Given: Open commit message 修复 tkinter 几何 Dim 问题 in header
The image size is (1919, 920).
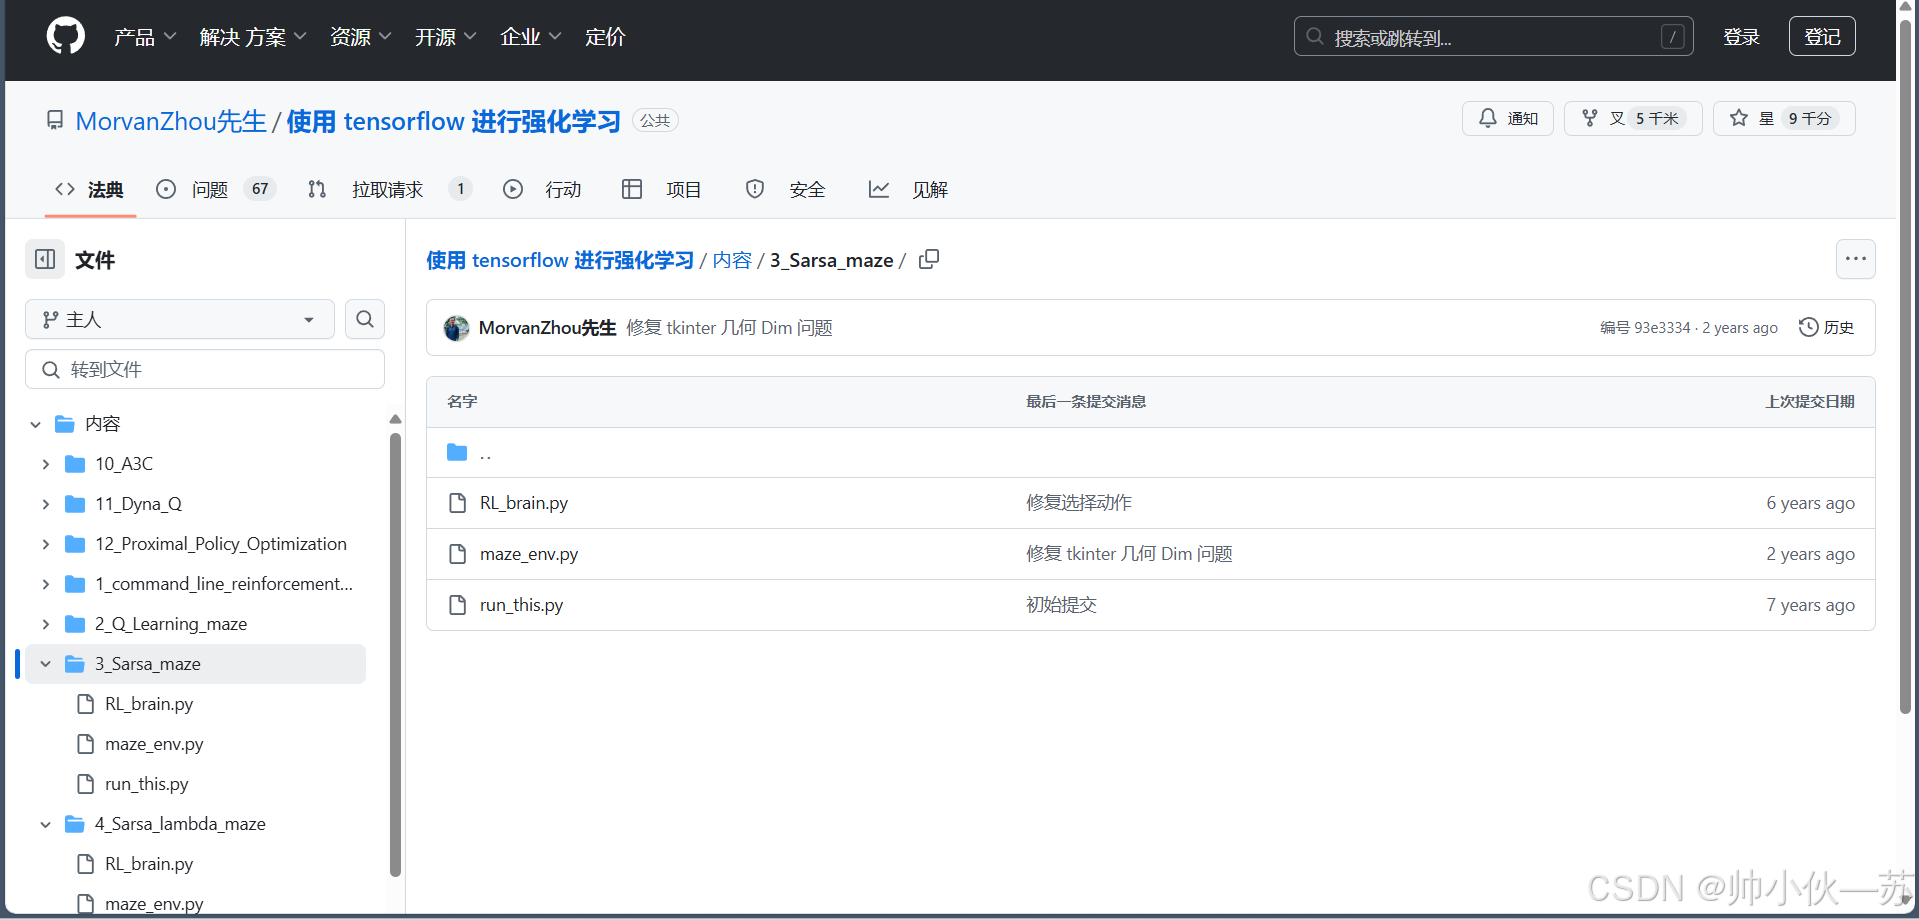Looking at the screenshot, I should 729,328.
